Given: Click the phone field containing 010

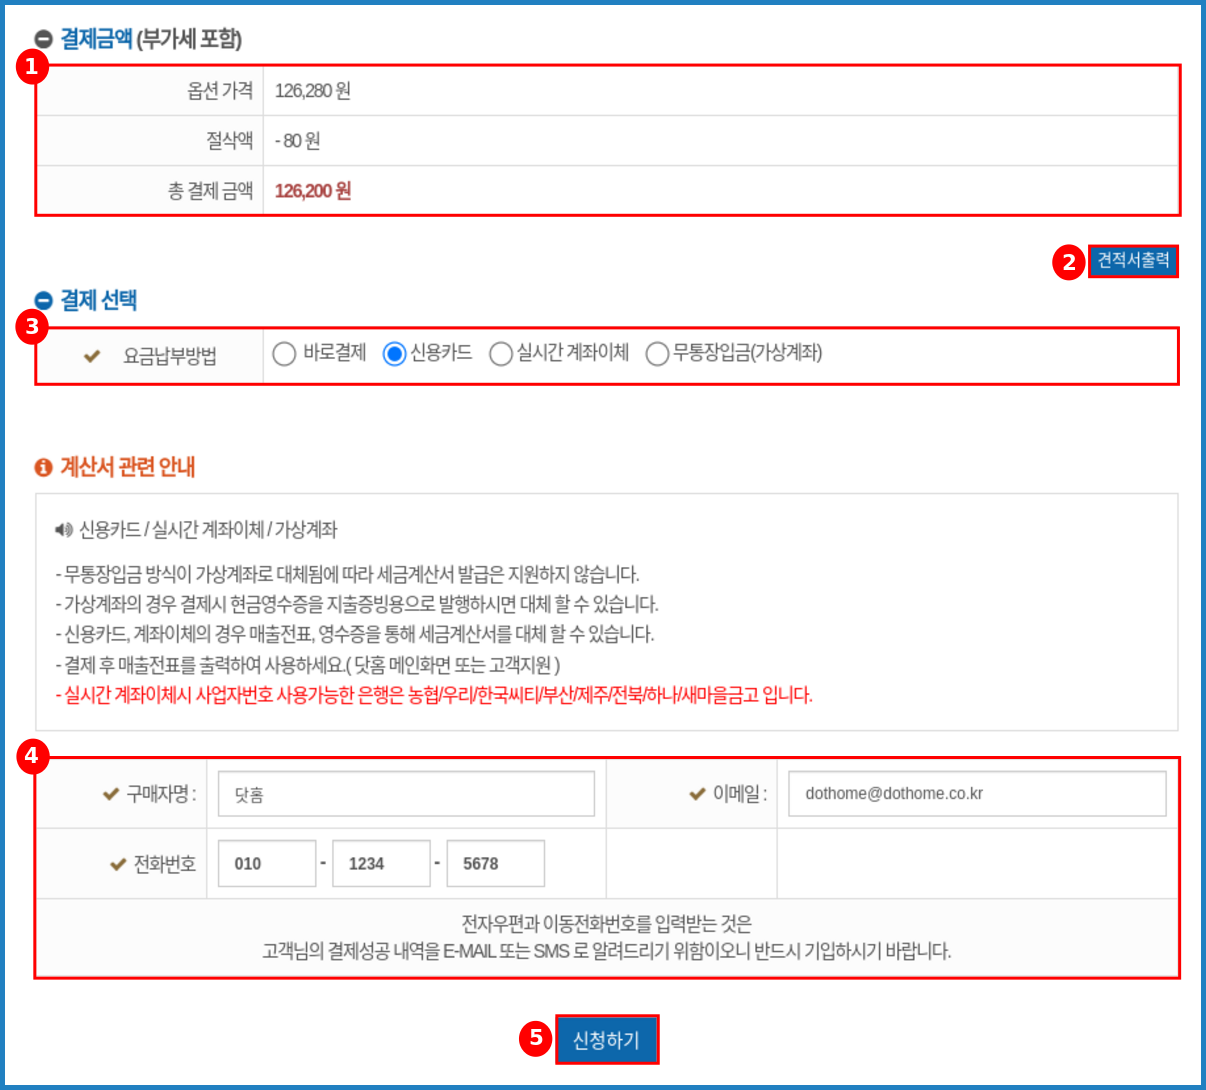Looking at the screenshot, I should click(266, 862).
